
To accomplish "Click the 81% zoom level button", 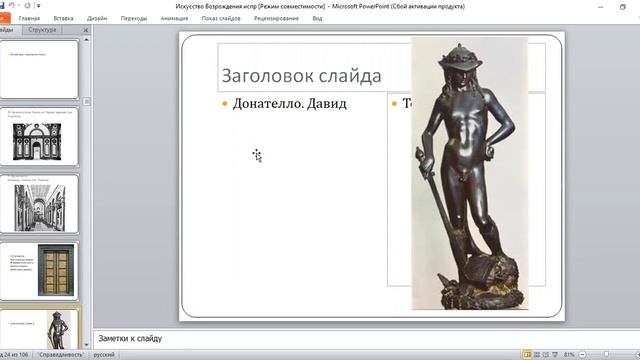I will tap(569, 355).
